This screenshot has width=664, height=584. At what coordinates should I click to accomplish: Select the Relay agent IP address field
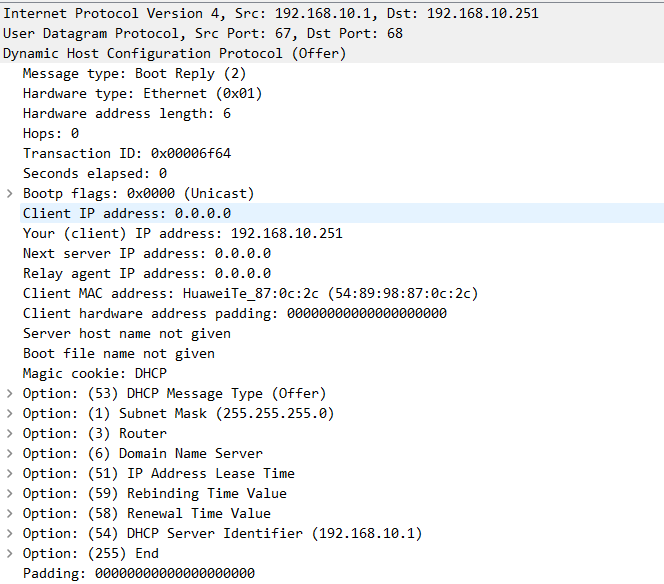coord(146,273)
